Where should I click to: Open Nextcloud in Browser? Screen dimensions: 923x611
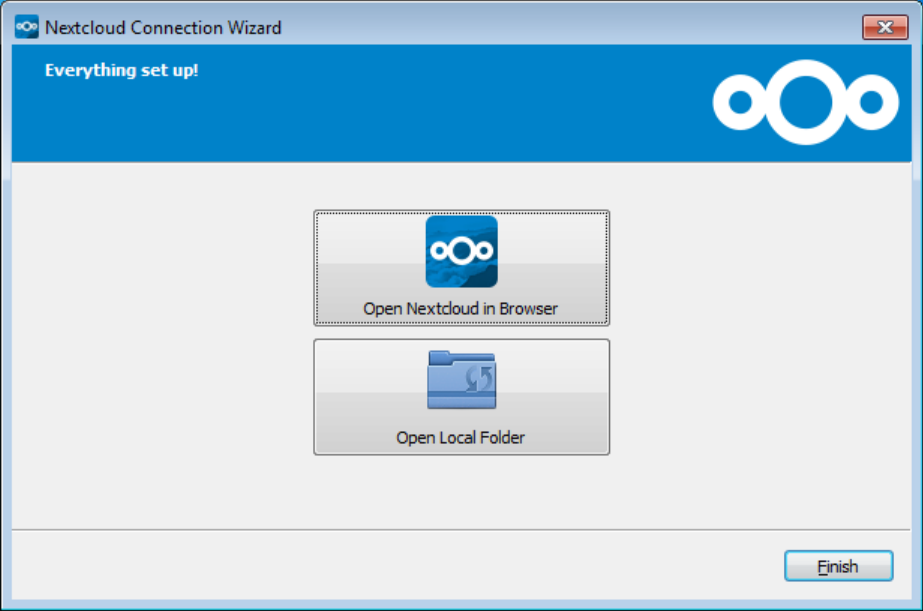[x=461, y=268]
